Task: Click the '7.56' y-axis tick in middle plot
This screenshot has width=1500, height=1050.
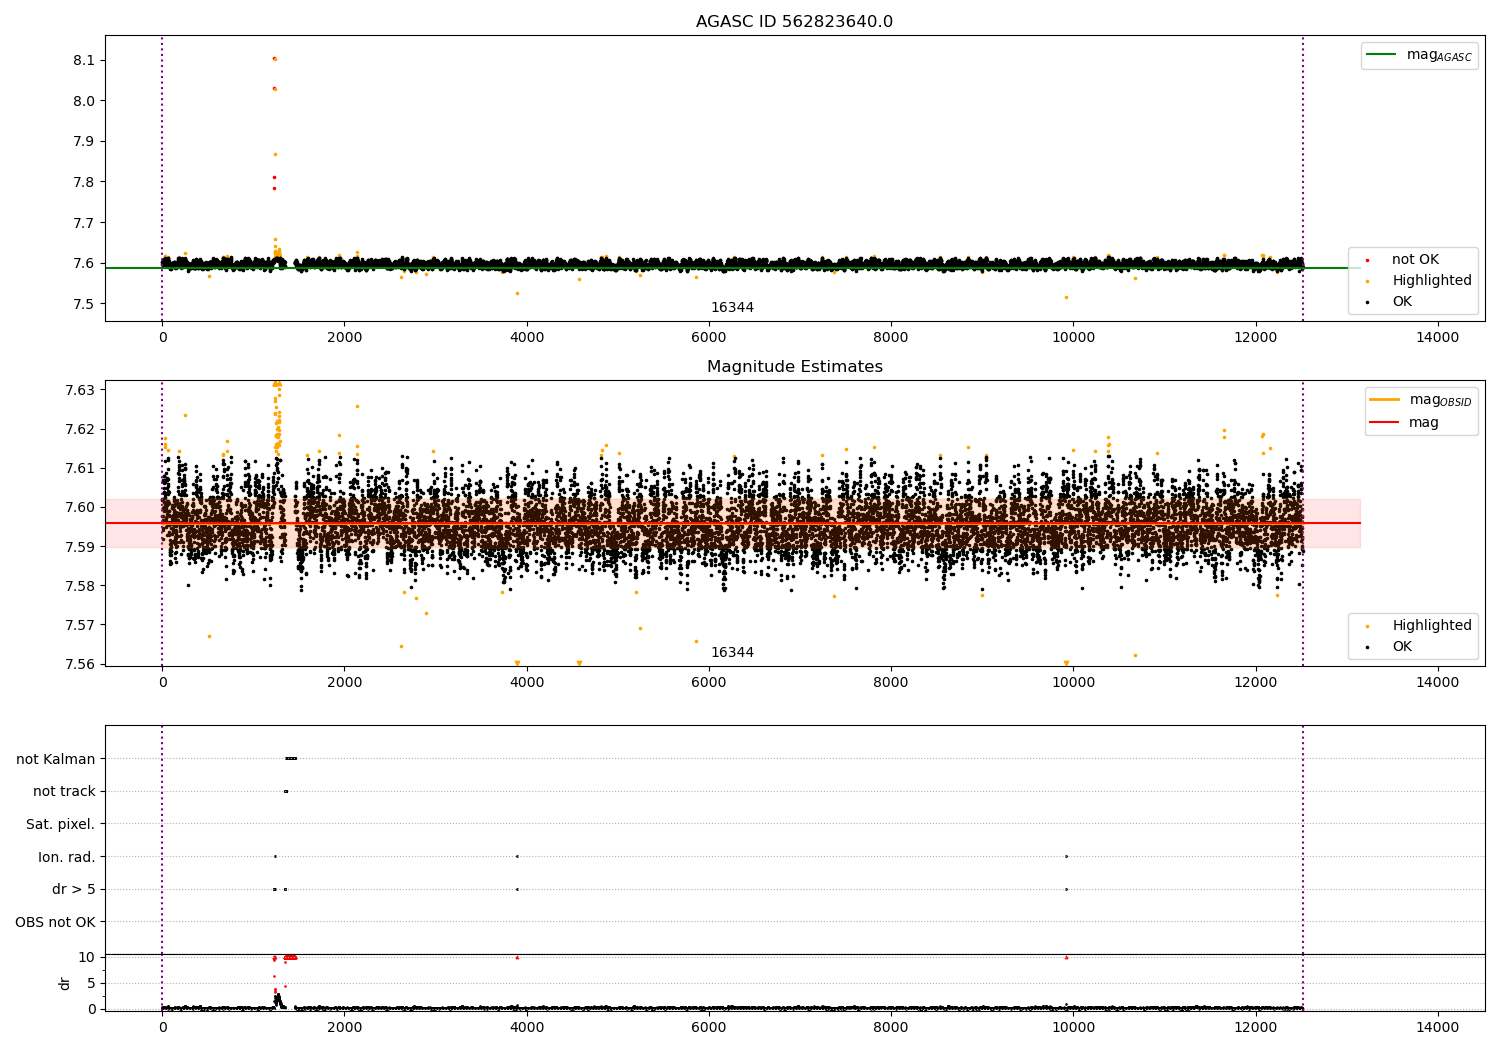Action: click(x=79, y=664)
